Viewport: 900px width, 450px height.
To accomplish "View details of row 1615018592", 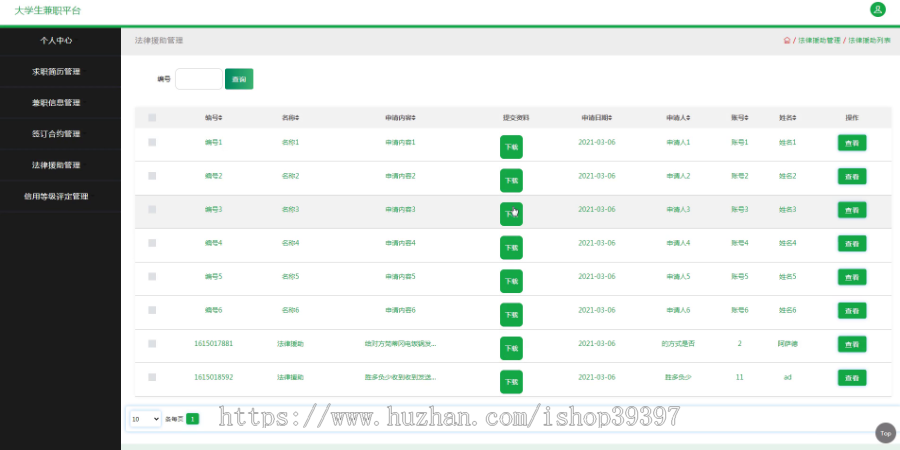I will [x=852, y=378].
